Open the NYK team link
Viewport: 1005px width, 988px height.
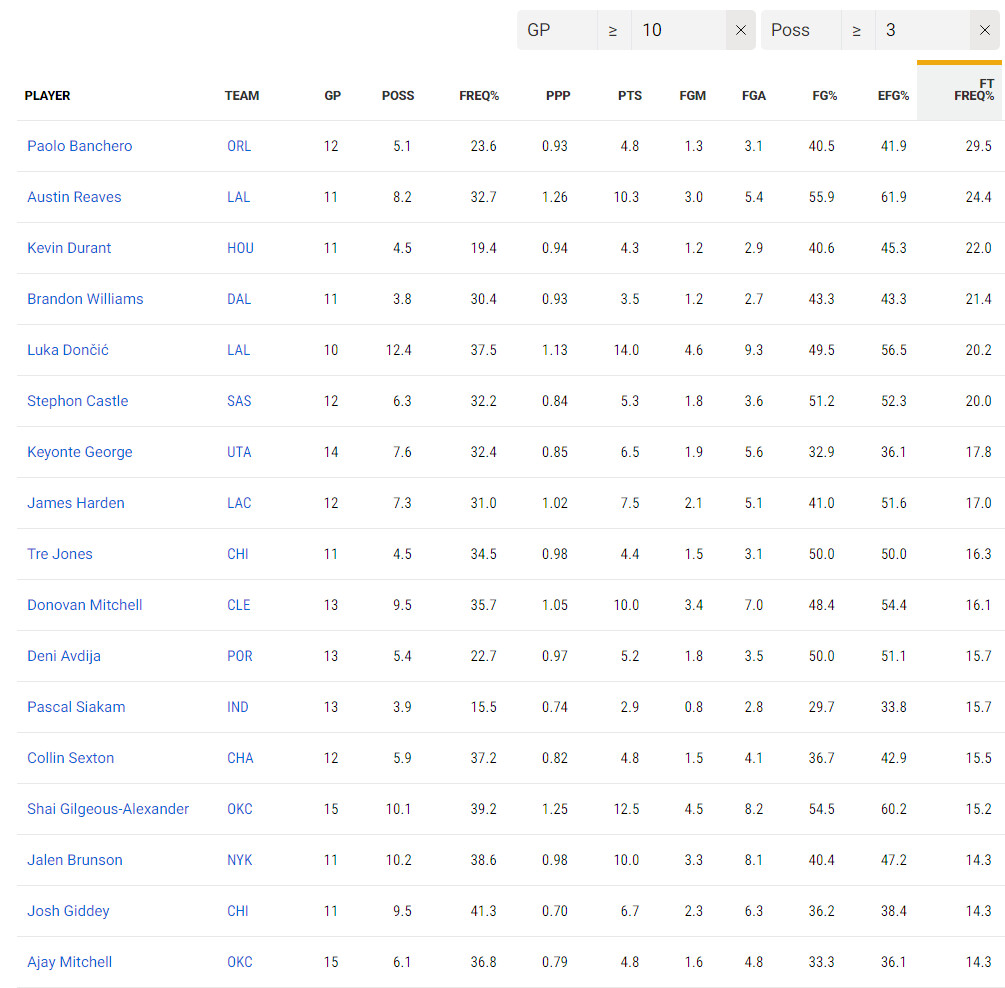pyautogui.click(x=240, y=860)
